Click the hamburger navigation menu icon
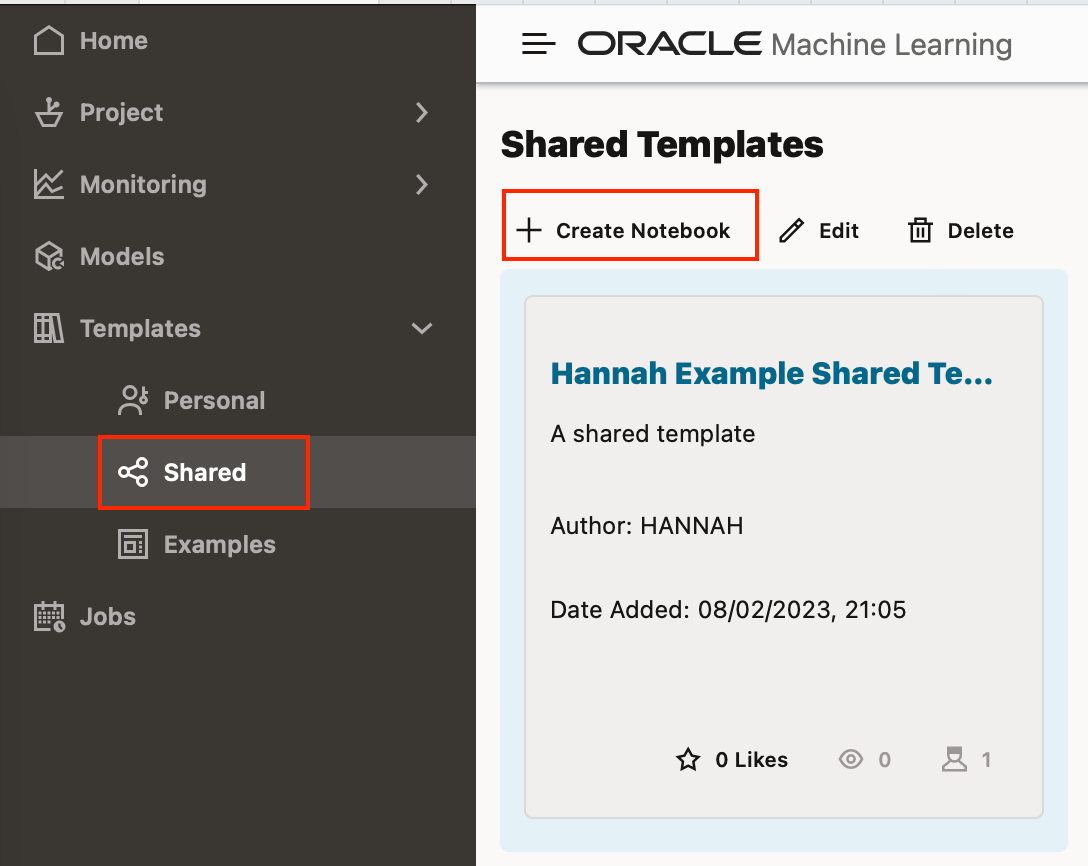Image resolution: width=1088 pixels, height=866 pixels. point(539,44)
